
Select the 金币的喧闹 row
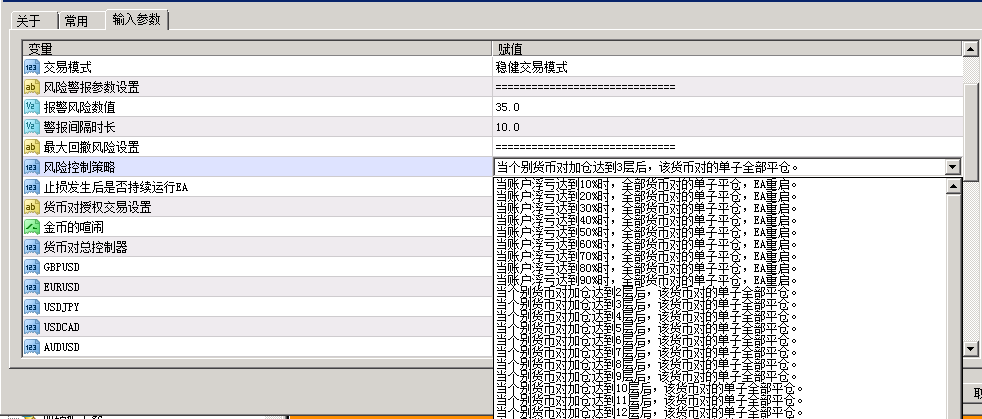click(257, 227)
